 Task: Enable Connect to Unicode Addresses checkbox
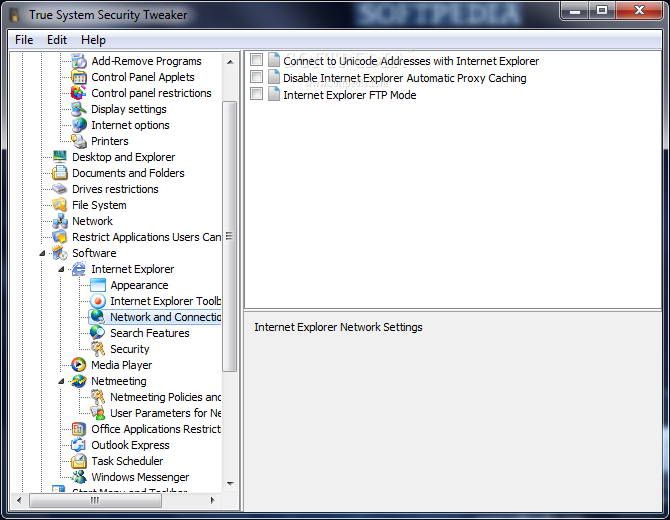[256, 59]
